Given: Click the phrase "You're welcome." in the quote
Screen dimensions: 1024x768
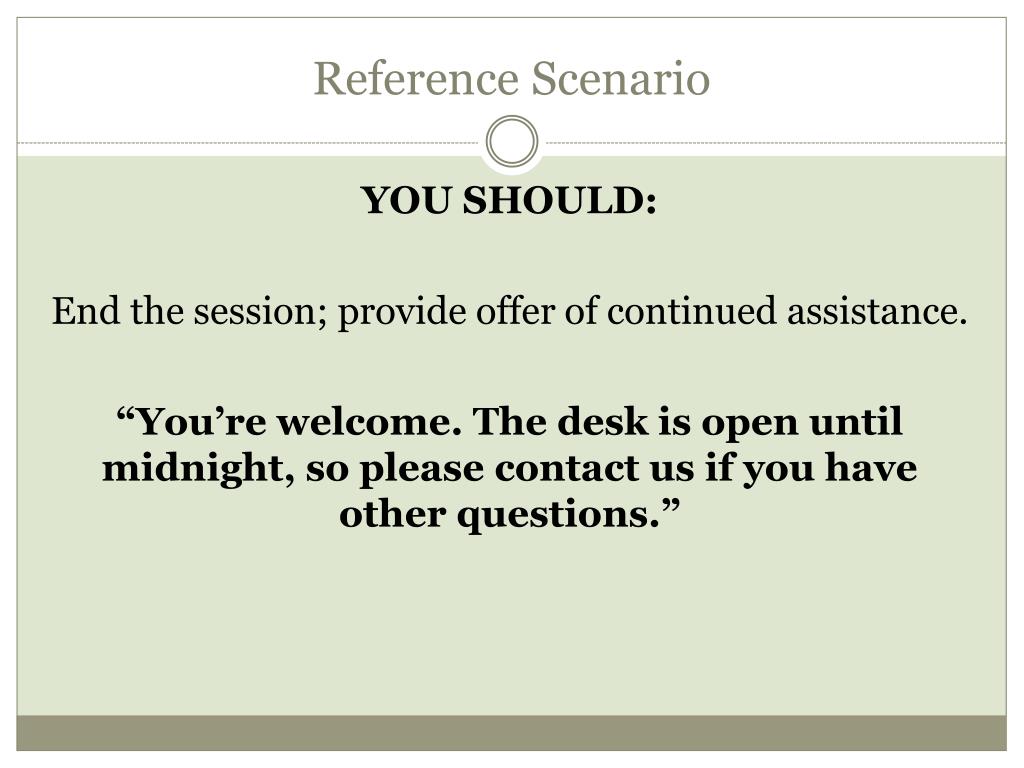Looking at the screenshot, I should point(289,422).
